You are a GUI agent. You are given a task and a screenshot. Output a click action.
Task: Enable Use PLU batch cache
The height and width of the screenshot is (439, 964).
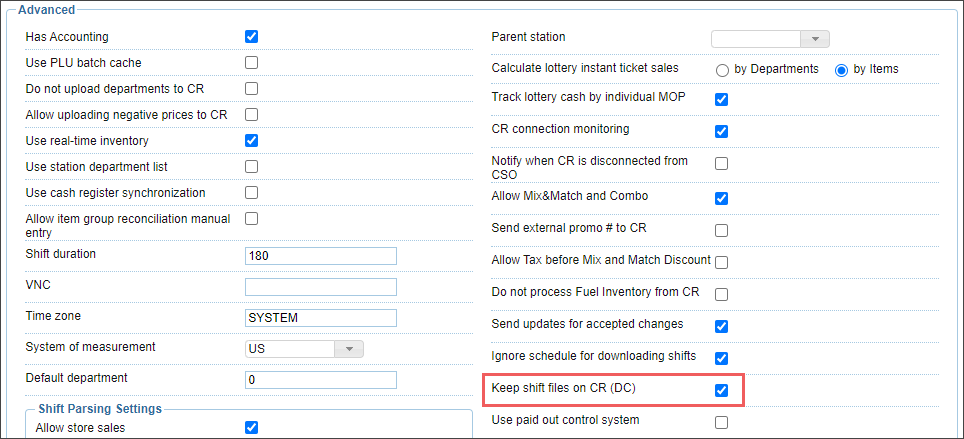coord(251,63)
